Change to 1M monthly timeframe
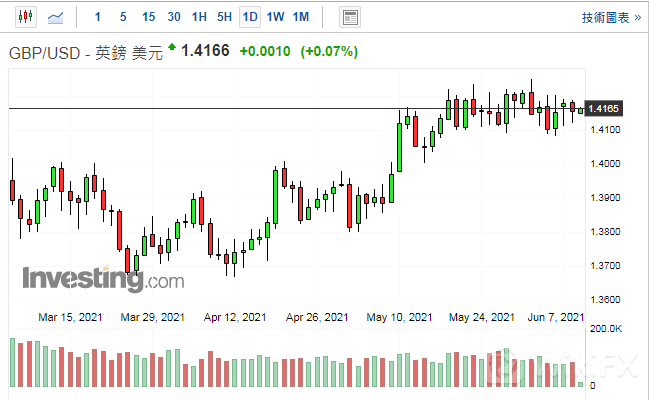Viewport: 649px width, 400px height. (x=301, y=17)
